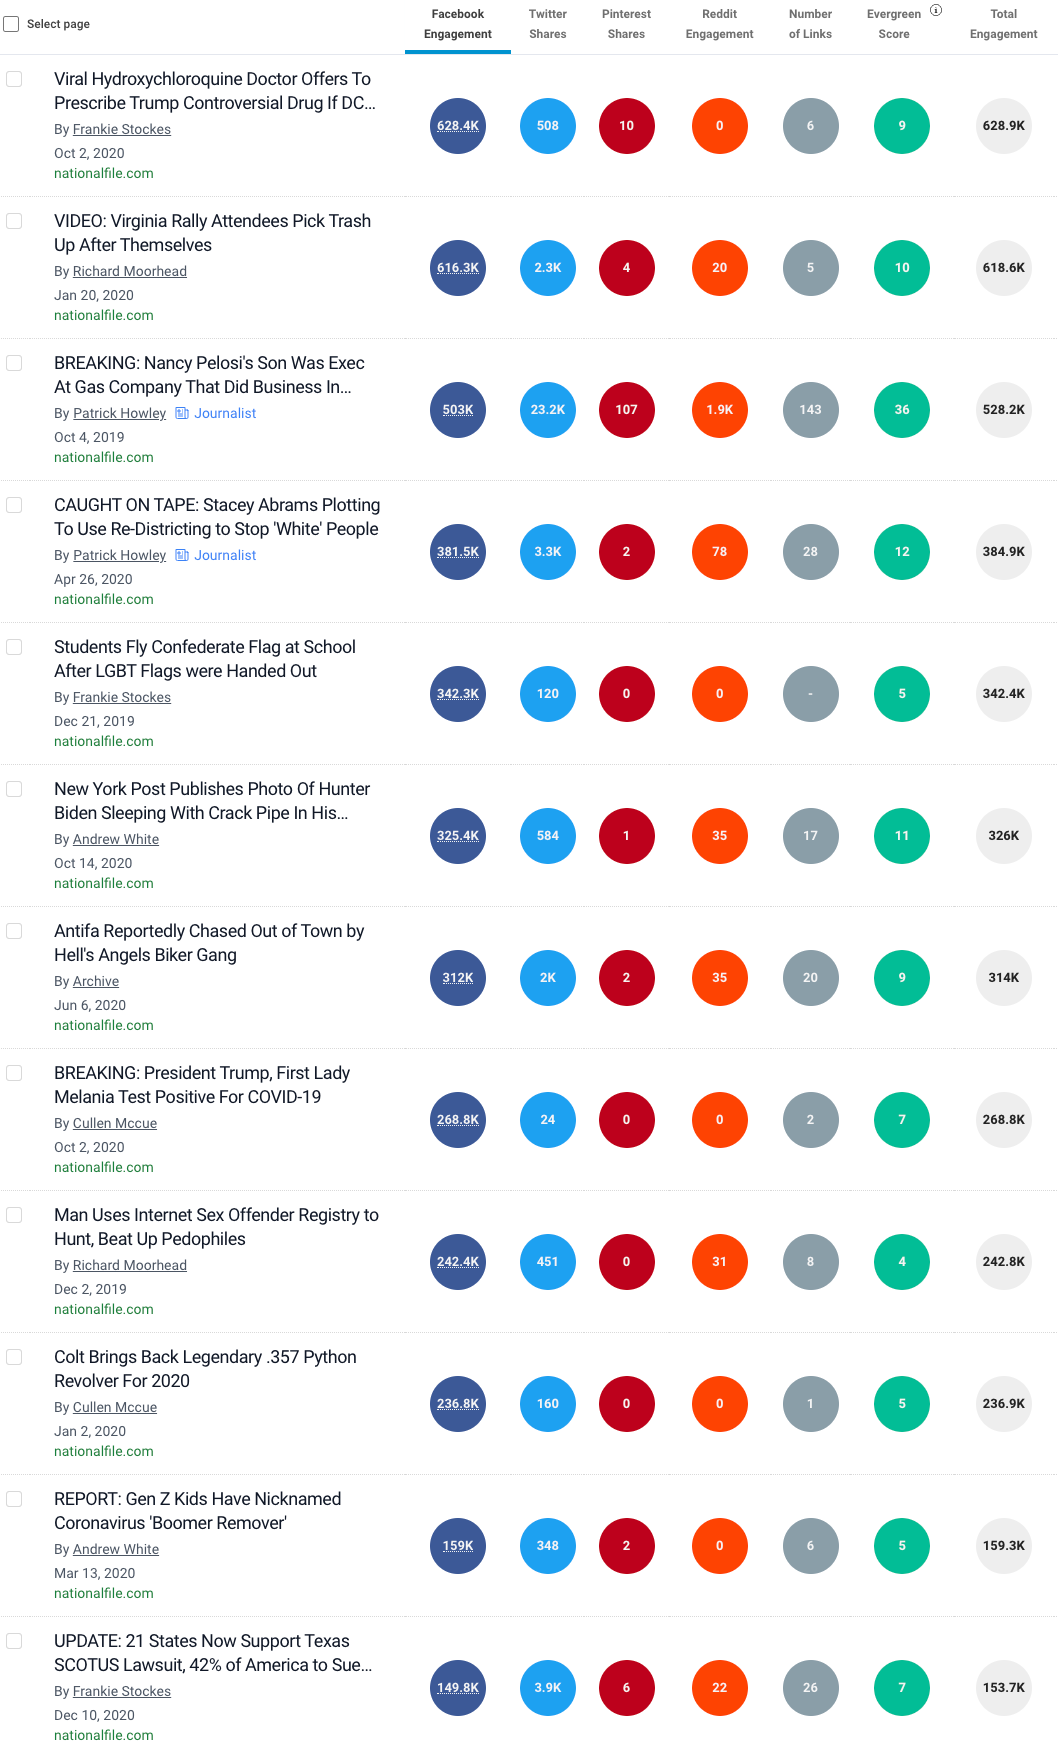Check the Viral Hydroxychloroquine Doctor article checkbox
The image size is (1058, 1752).
coord(15,79)
